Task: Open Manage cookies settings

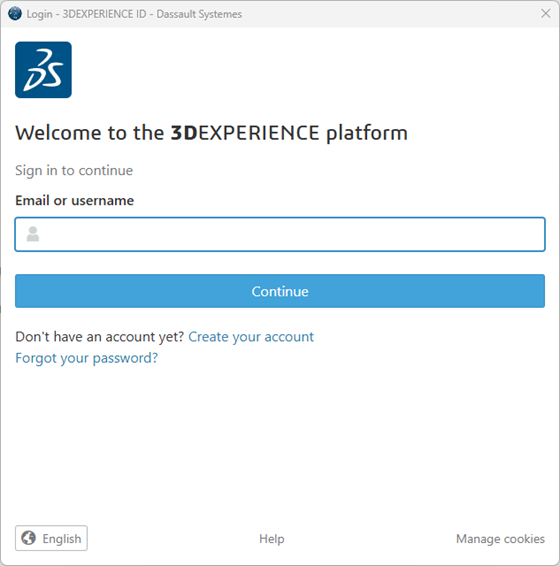Action: (500, 539)
